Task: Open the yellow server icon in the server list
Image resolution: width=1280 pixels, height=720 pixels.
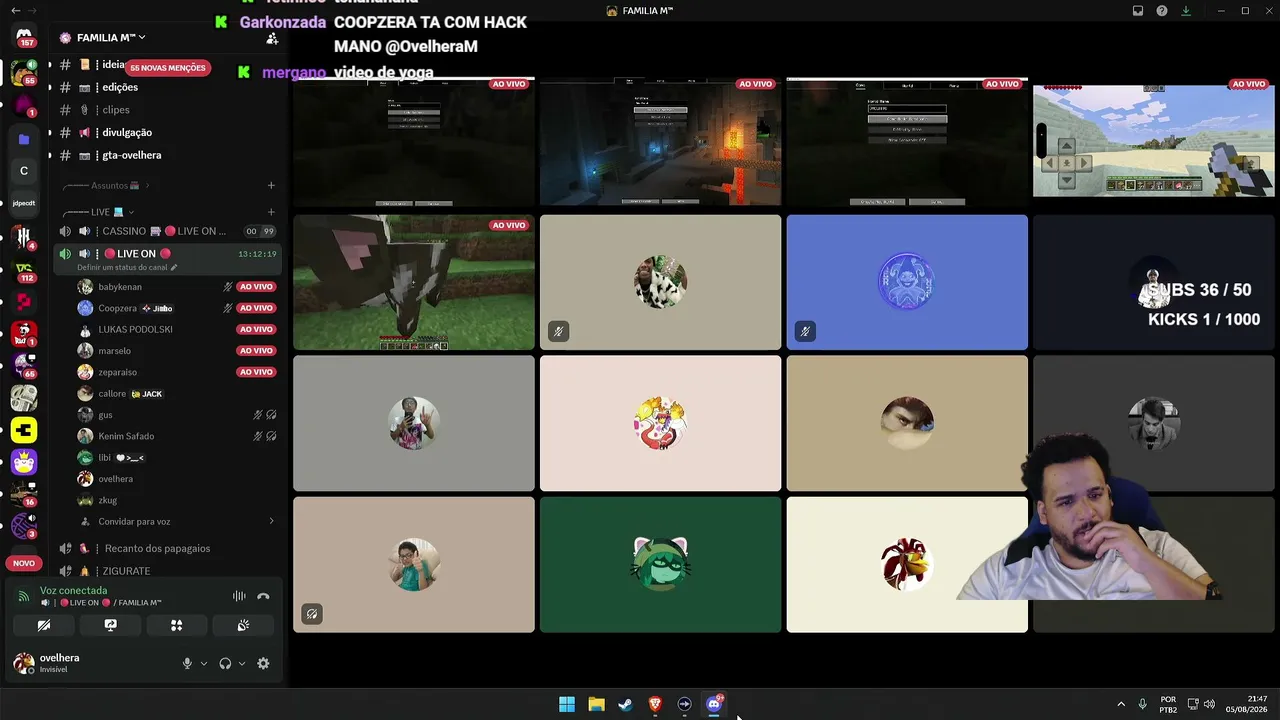Action: (x=24, y=430)
